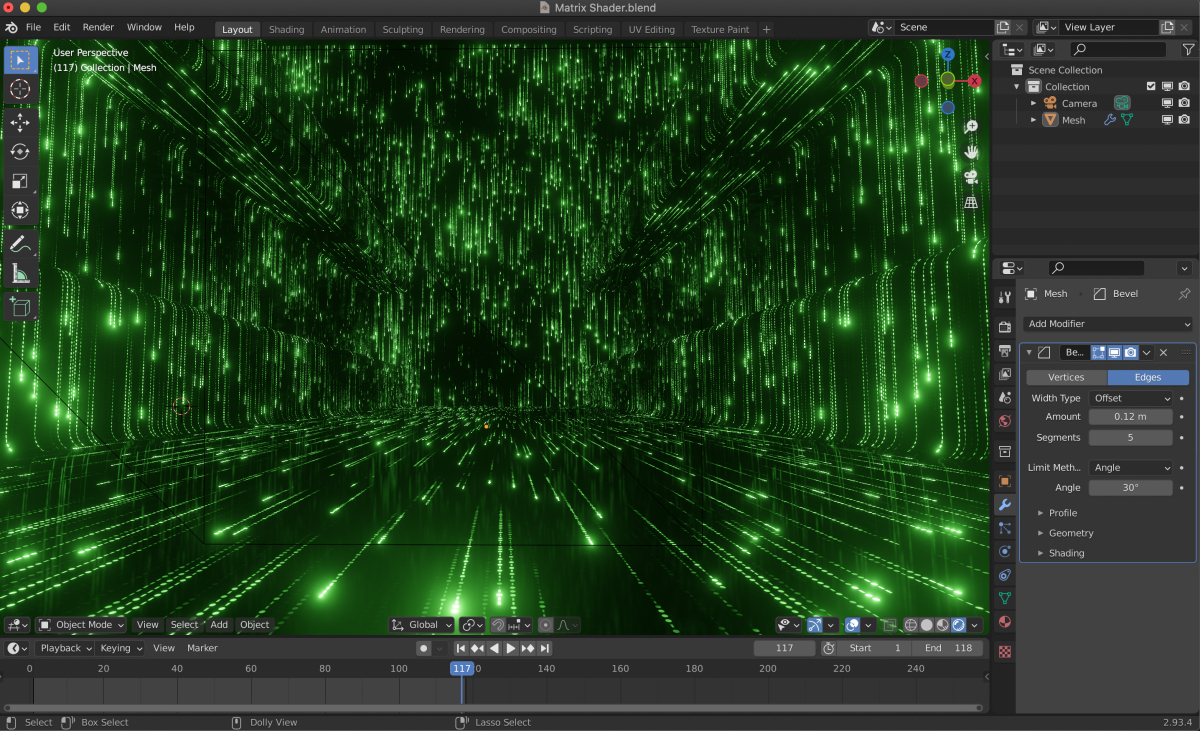
Task: Select the Measure tool
Action: [20, 273]
